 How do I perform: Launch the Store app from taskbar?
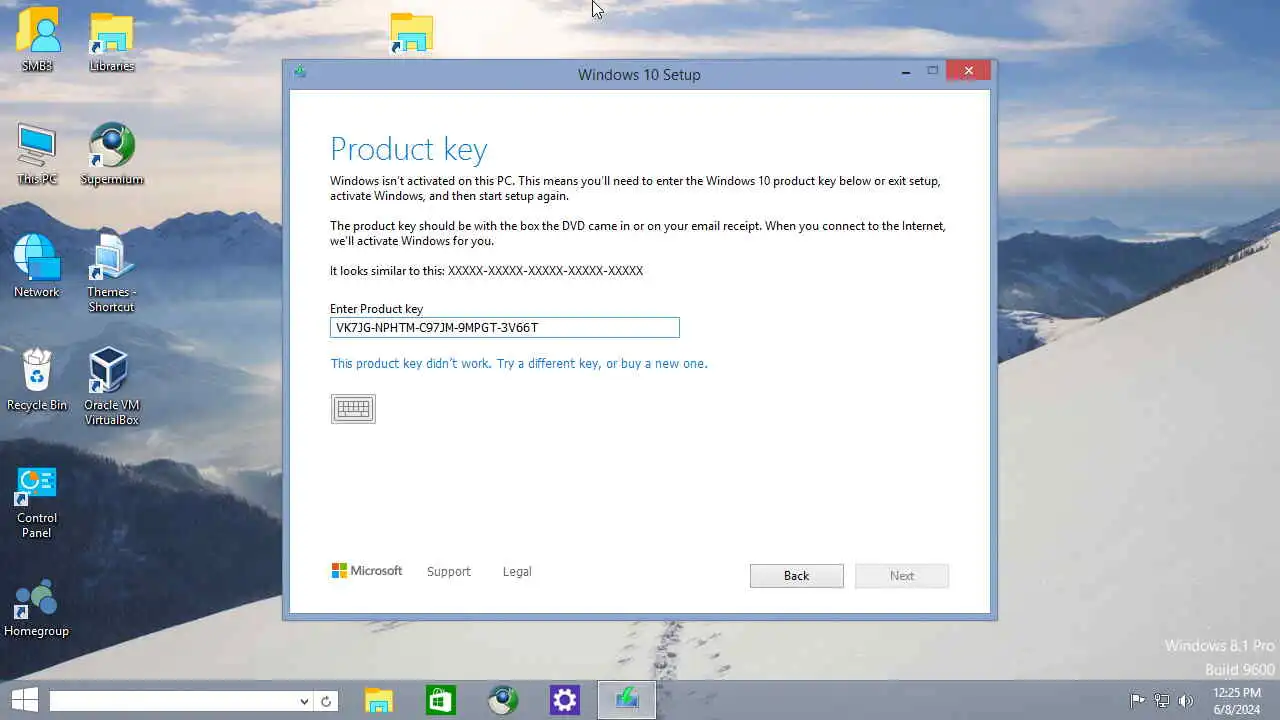click(441, 700)
